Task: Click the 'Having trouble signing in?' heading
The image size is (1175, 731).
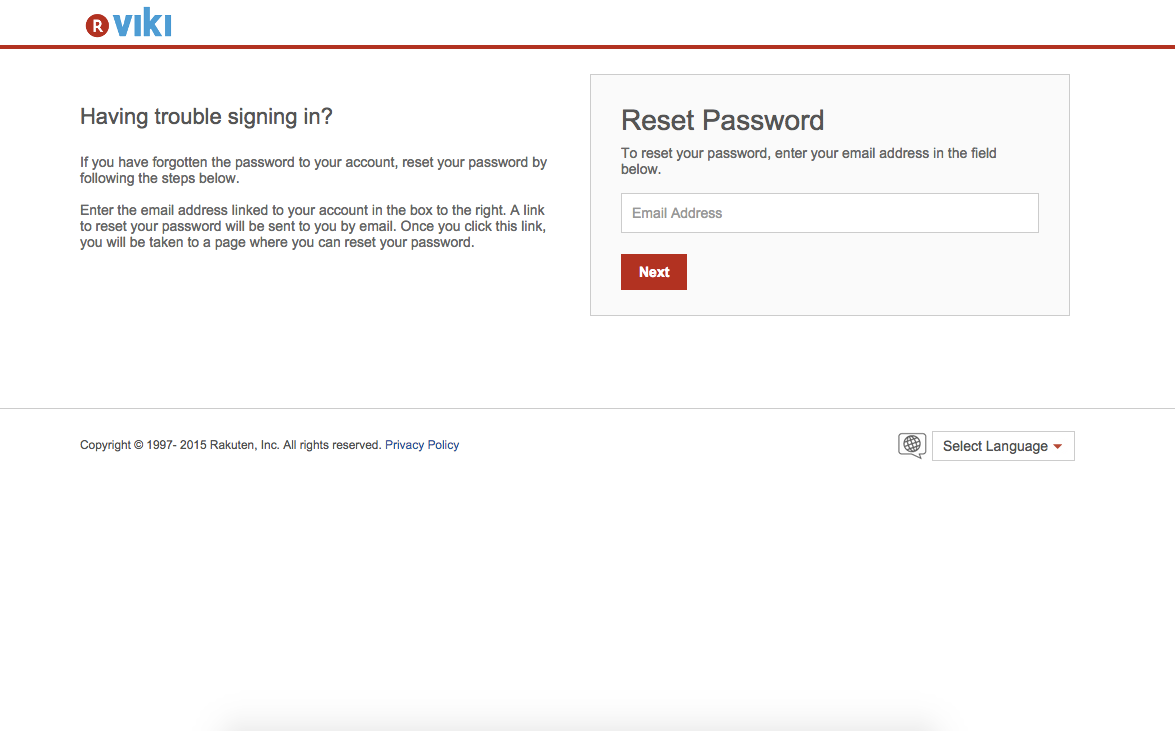Action: point(206,117)
